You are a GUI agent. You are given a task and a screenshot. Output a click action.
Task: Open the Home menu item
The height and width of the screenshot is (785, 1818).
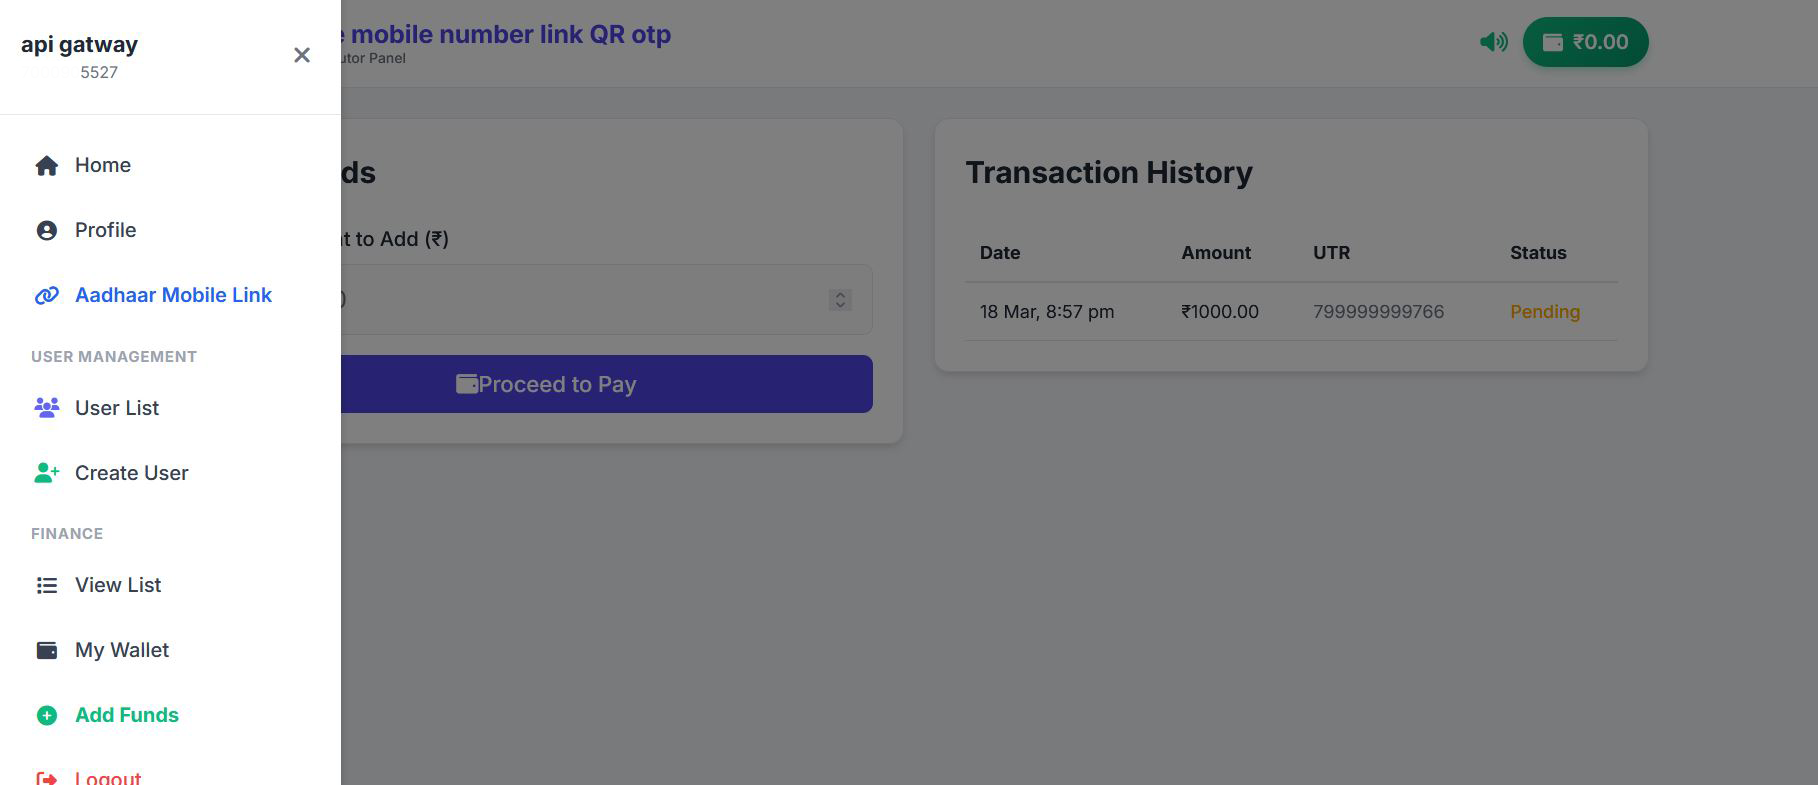(x=103, y=166)
